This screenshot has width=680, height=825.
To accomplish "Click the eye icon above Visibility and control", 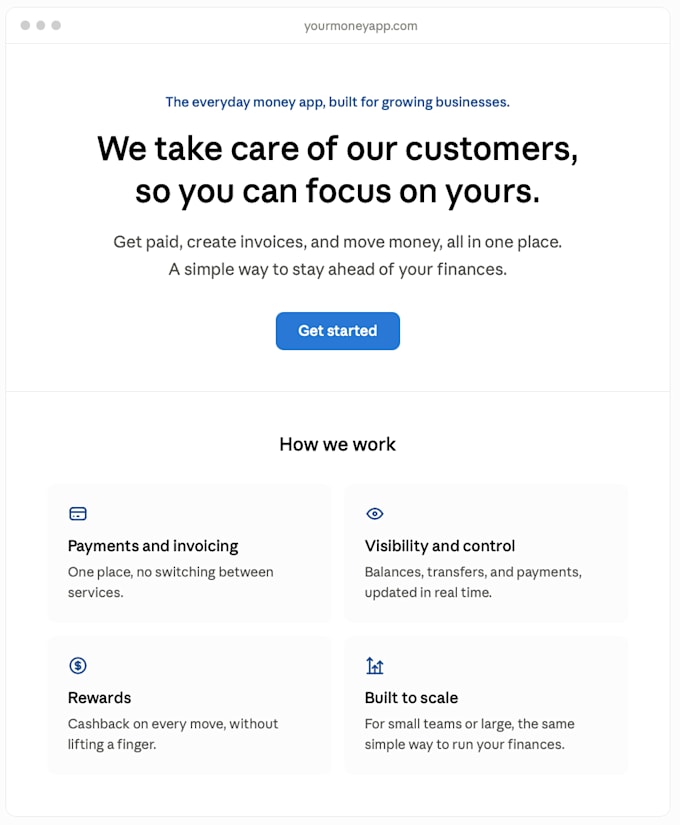I will click(375, 514).
